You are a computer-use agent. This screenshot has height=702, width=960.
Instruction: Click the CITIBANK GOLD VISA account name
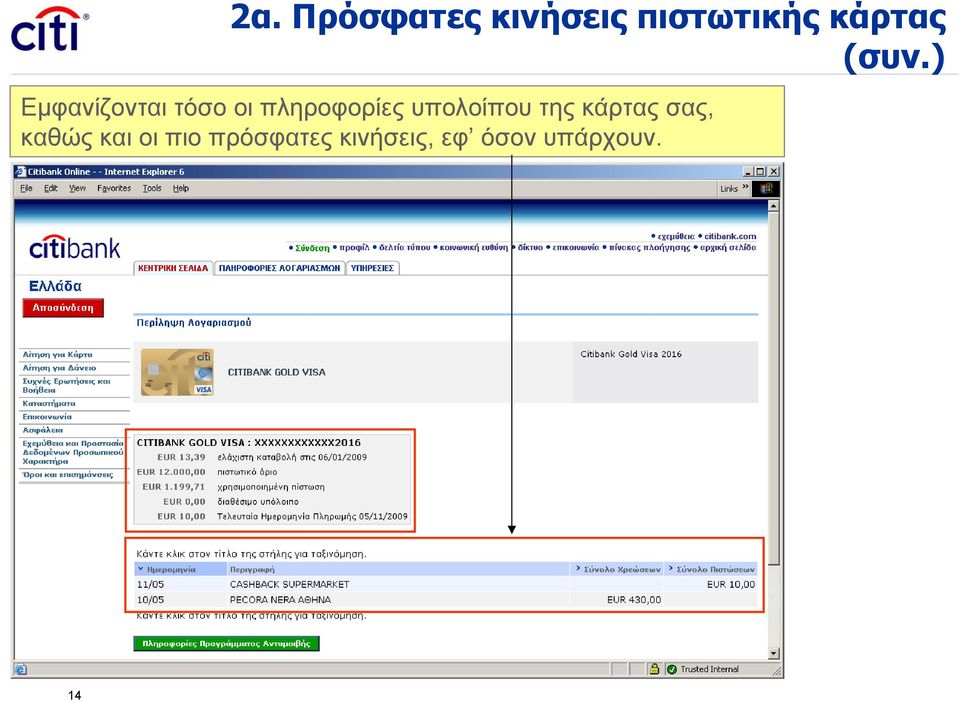pyautogui.click(x=277, y=372)
